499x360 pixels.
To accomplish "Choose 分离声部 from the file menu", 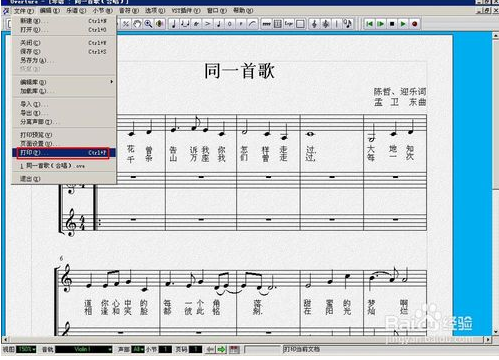I will pos(64,122).
